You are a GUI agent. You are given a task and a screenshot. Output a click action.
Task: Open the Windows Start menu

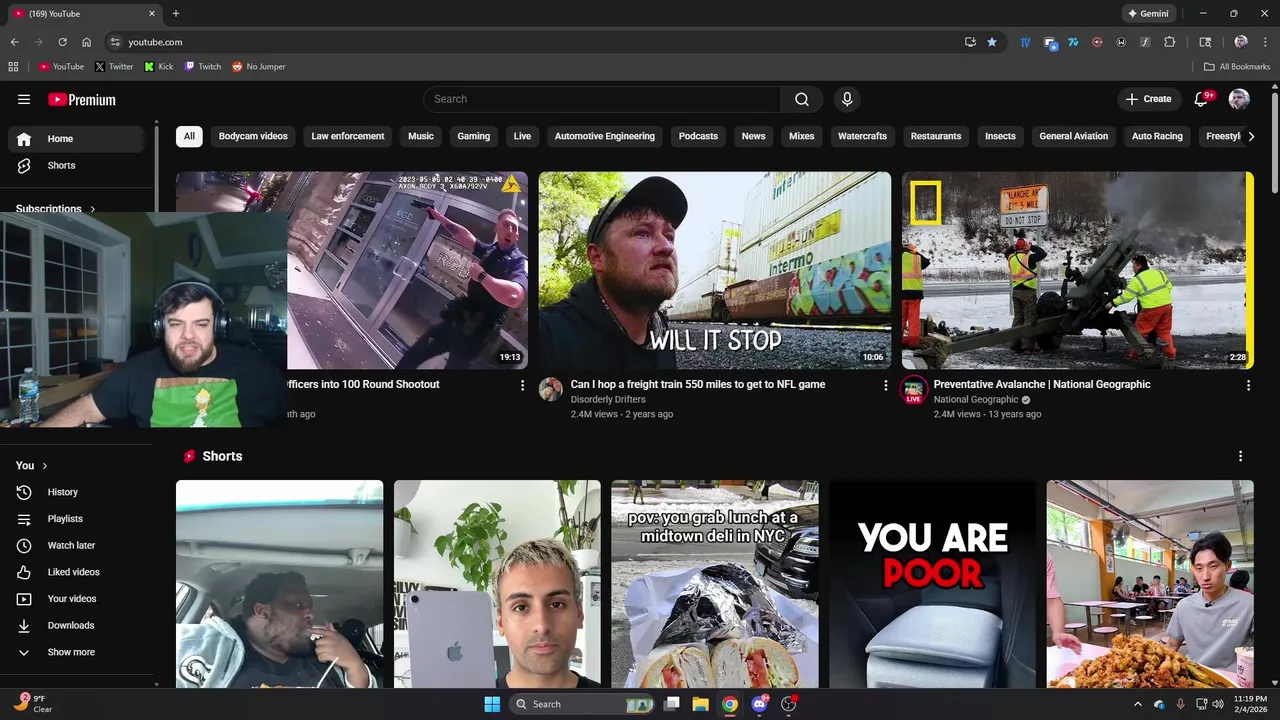492,704
